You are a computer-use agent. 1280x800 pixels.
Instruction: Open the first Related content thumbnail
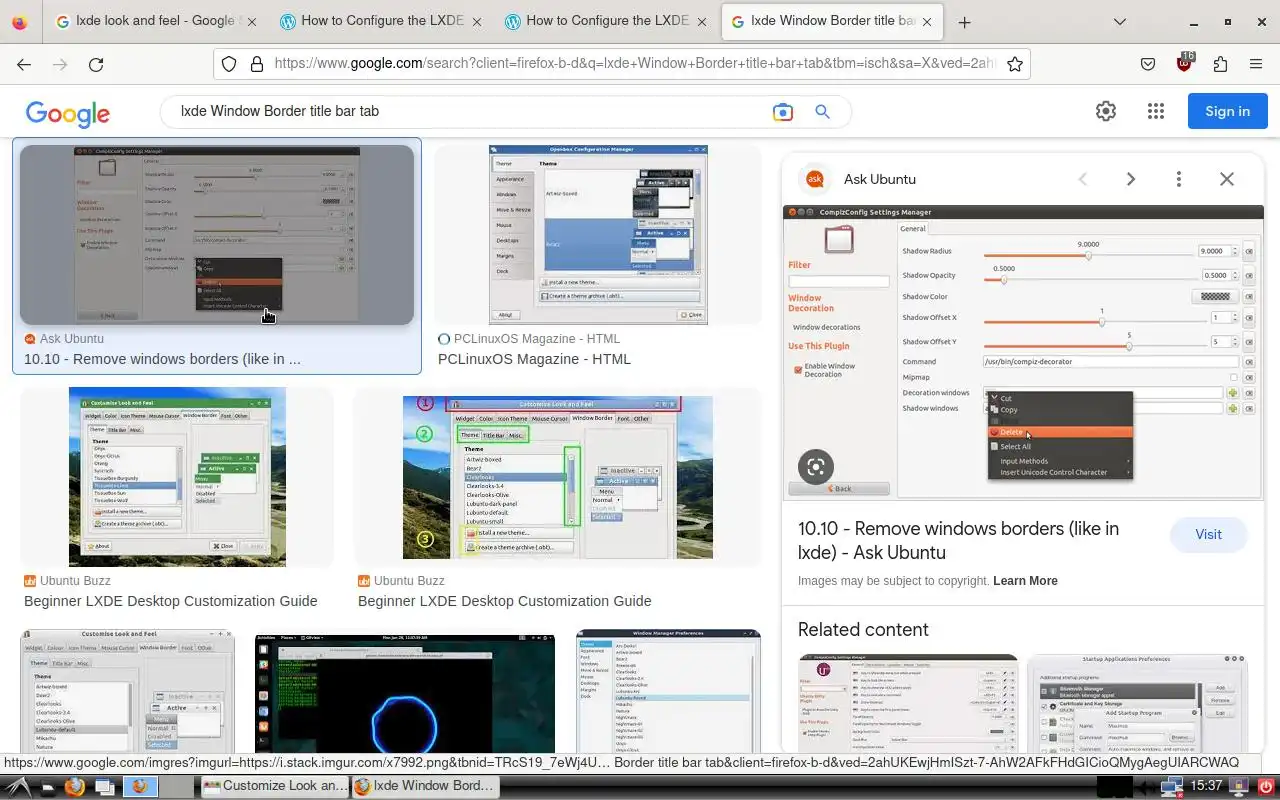[908, 703]
